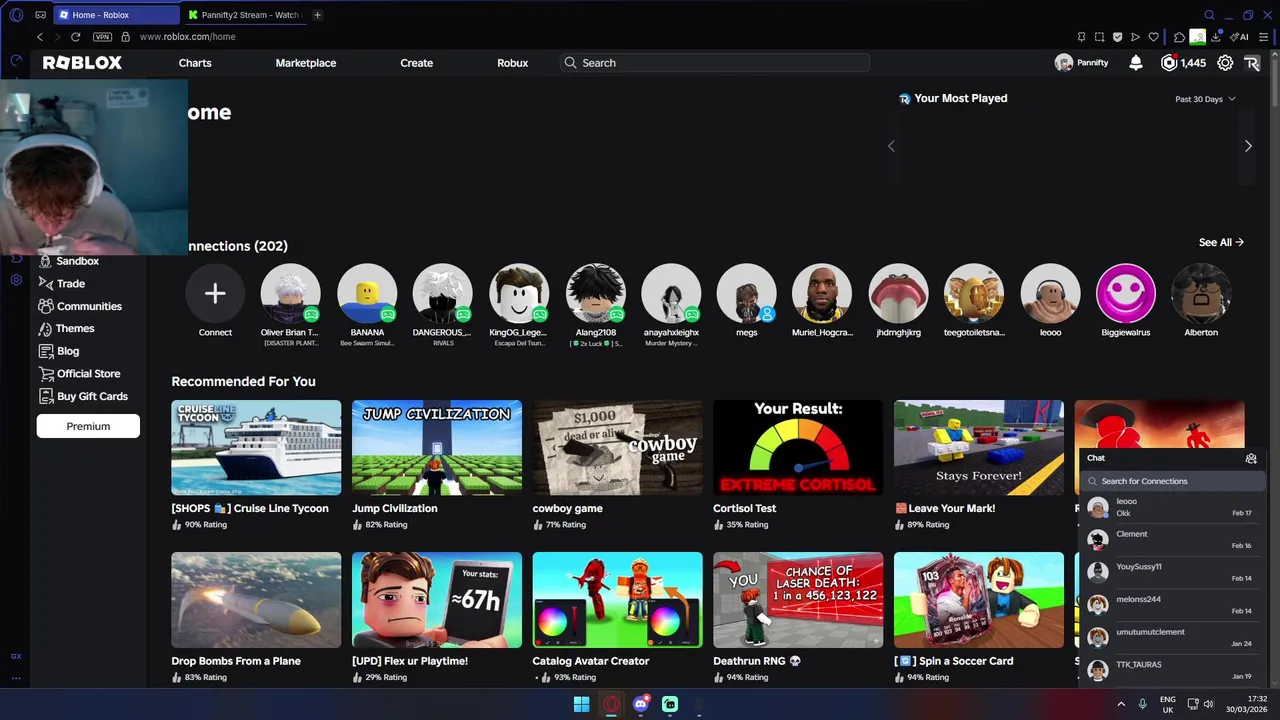
Task: Click the browser address bar URL
Action: coord(188,37)
